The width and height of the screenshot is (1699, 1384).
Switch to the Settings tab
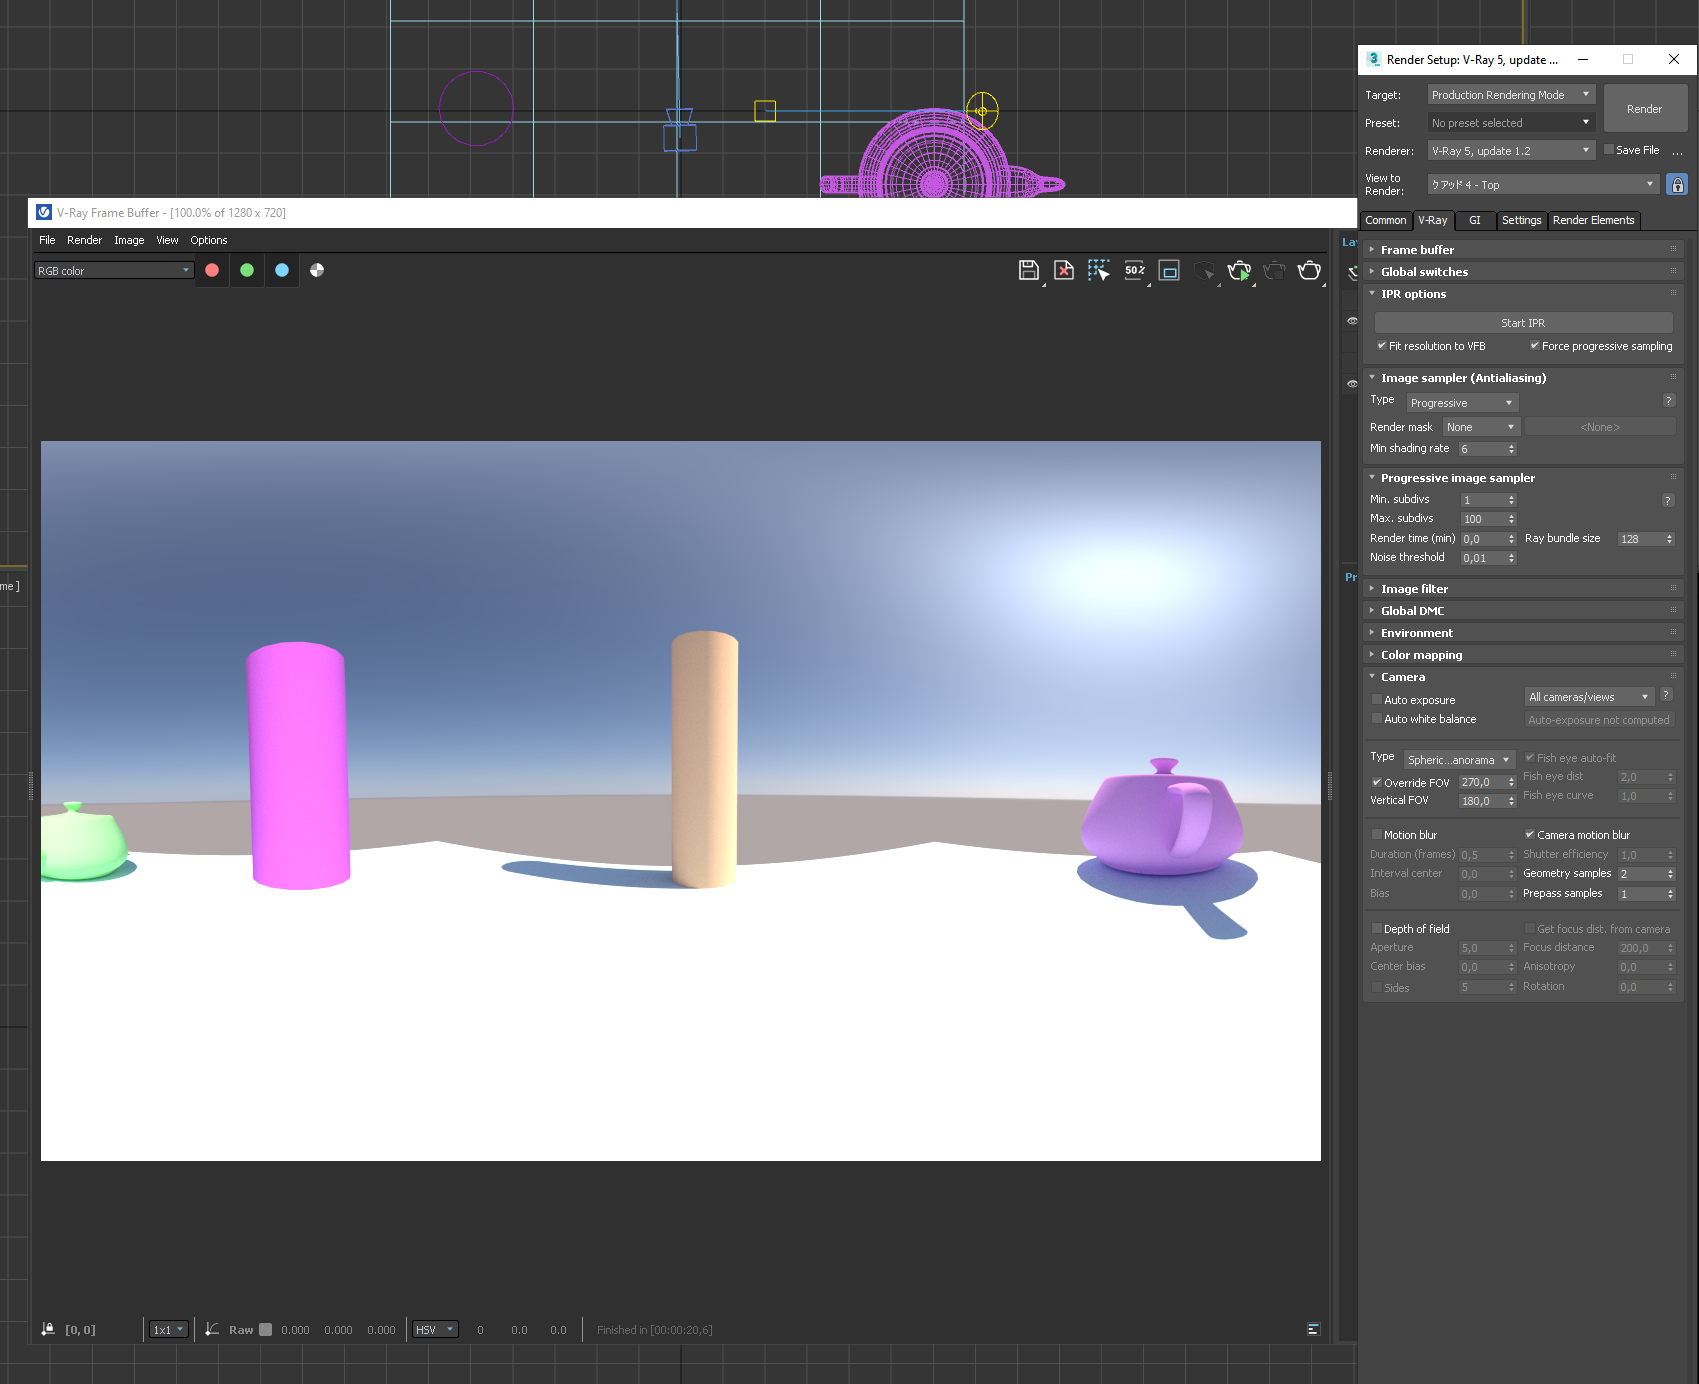(x=1521, y=220)
